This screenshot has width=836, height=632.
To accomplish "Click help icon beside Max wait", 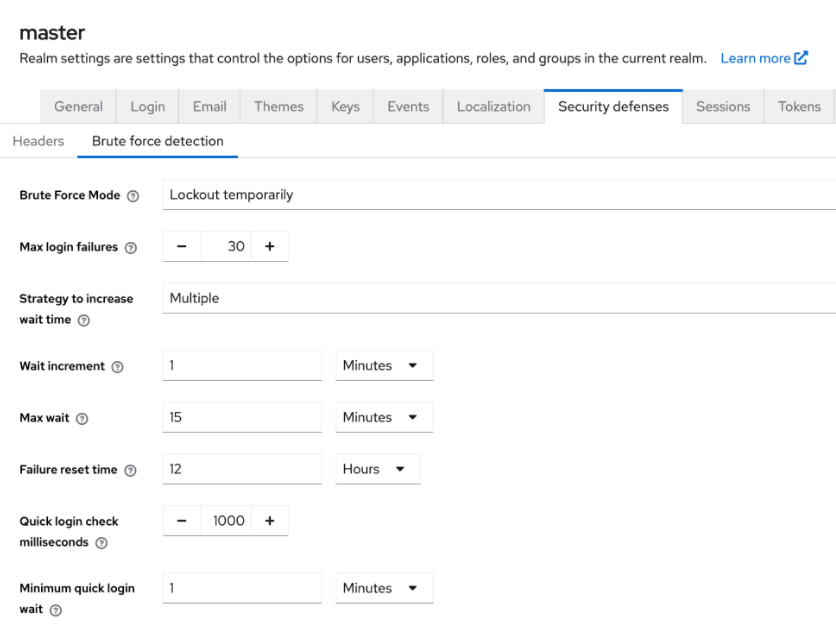I will (x=82, y=419).
